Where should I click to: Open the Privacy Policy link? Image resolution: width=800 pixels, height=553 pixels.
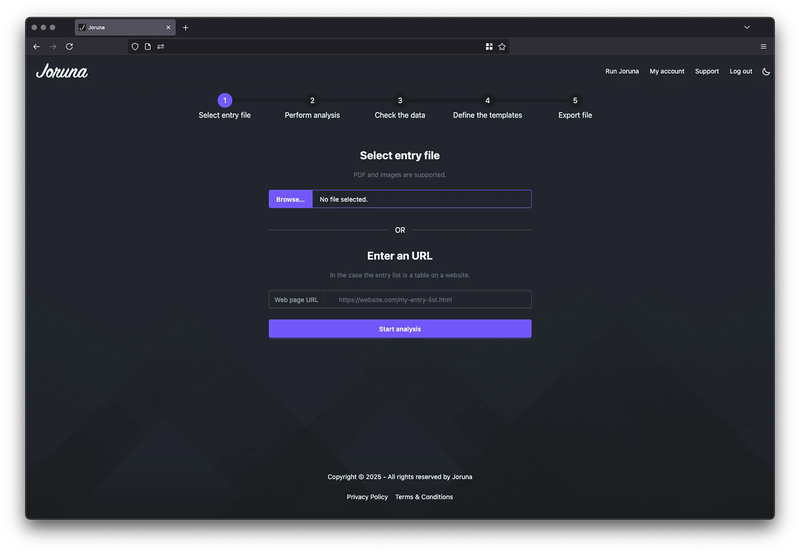coord(367,497)
